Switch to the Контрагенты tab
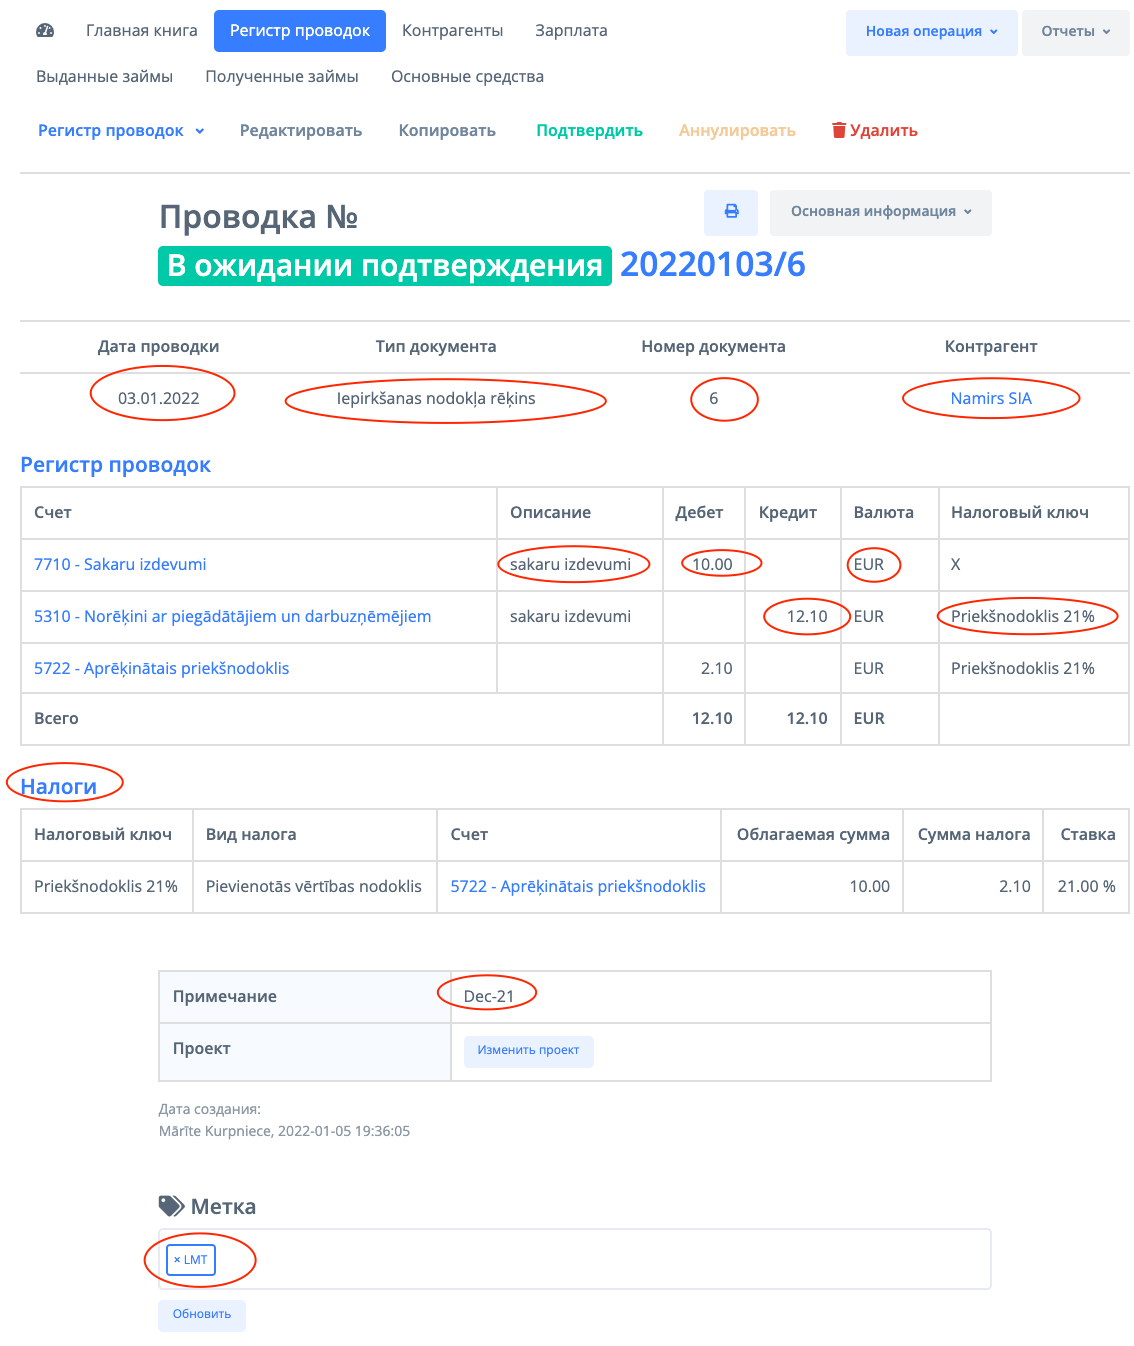 (452, 31)
